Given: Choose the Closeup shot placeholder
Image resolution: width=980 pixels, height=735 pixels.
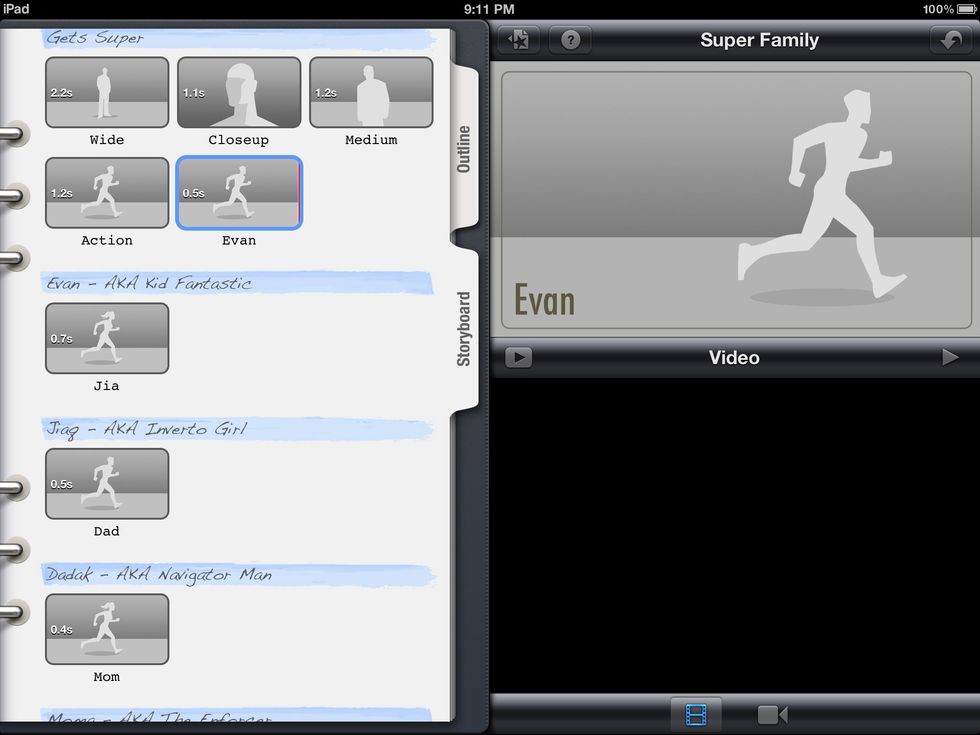Looking at the screenshot, I should click(239, 92).
